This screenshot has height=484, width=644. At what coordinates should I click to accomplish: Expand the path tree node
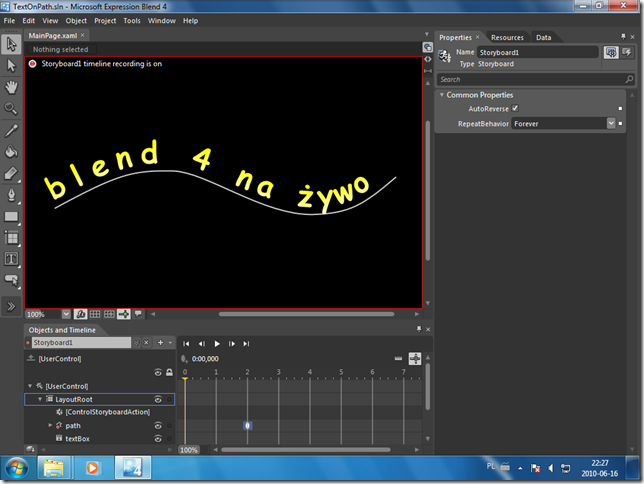(50, 425)
